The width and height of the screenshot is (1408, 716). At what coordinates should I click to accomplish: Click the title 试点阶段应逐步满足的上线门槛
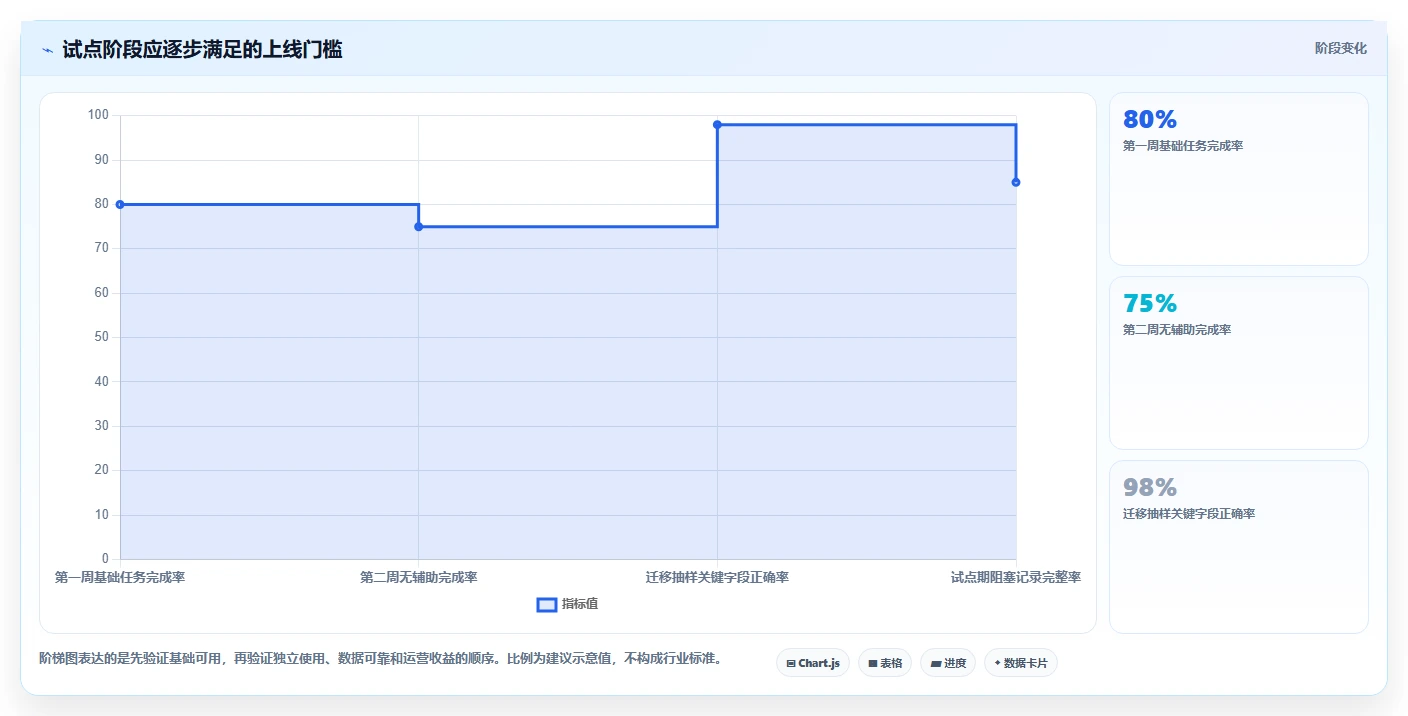click(202, 49)
